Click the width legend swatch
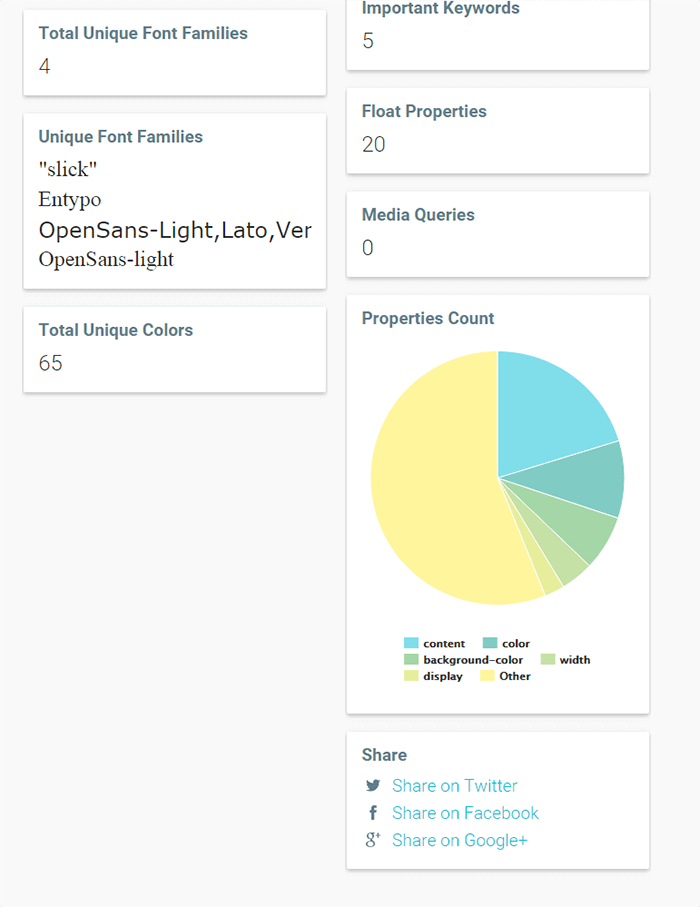Image resolution: width=700 pixels, height=907 pixels. pos(547,660)
